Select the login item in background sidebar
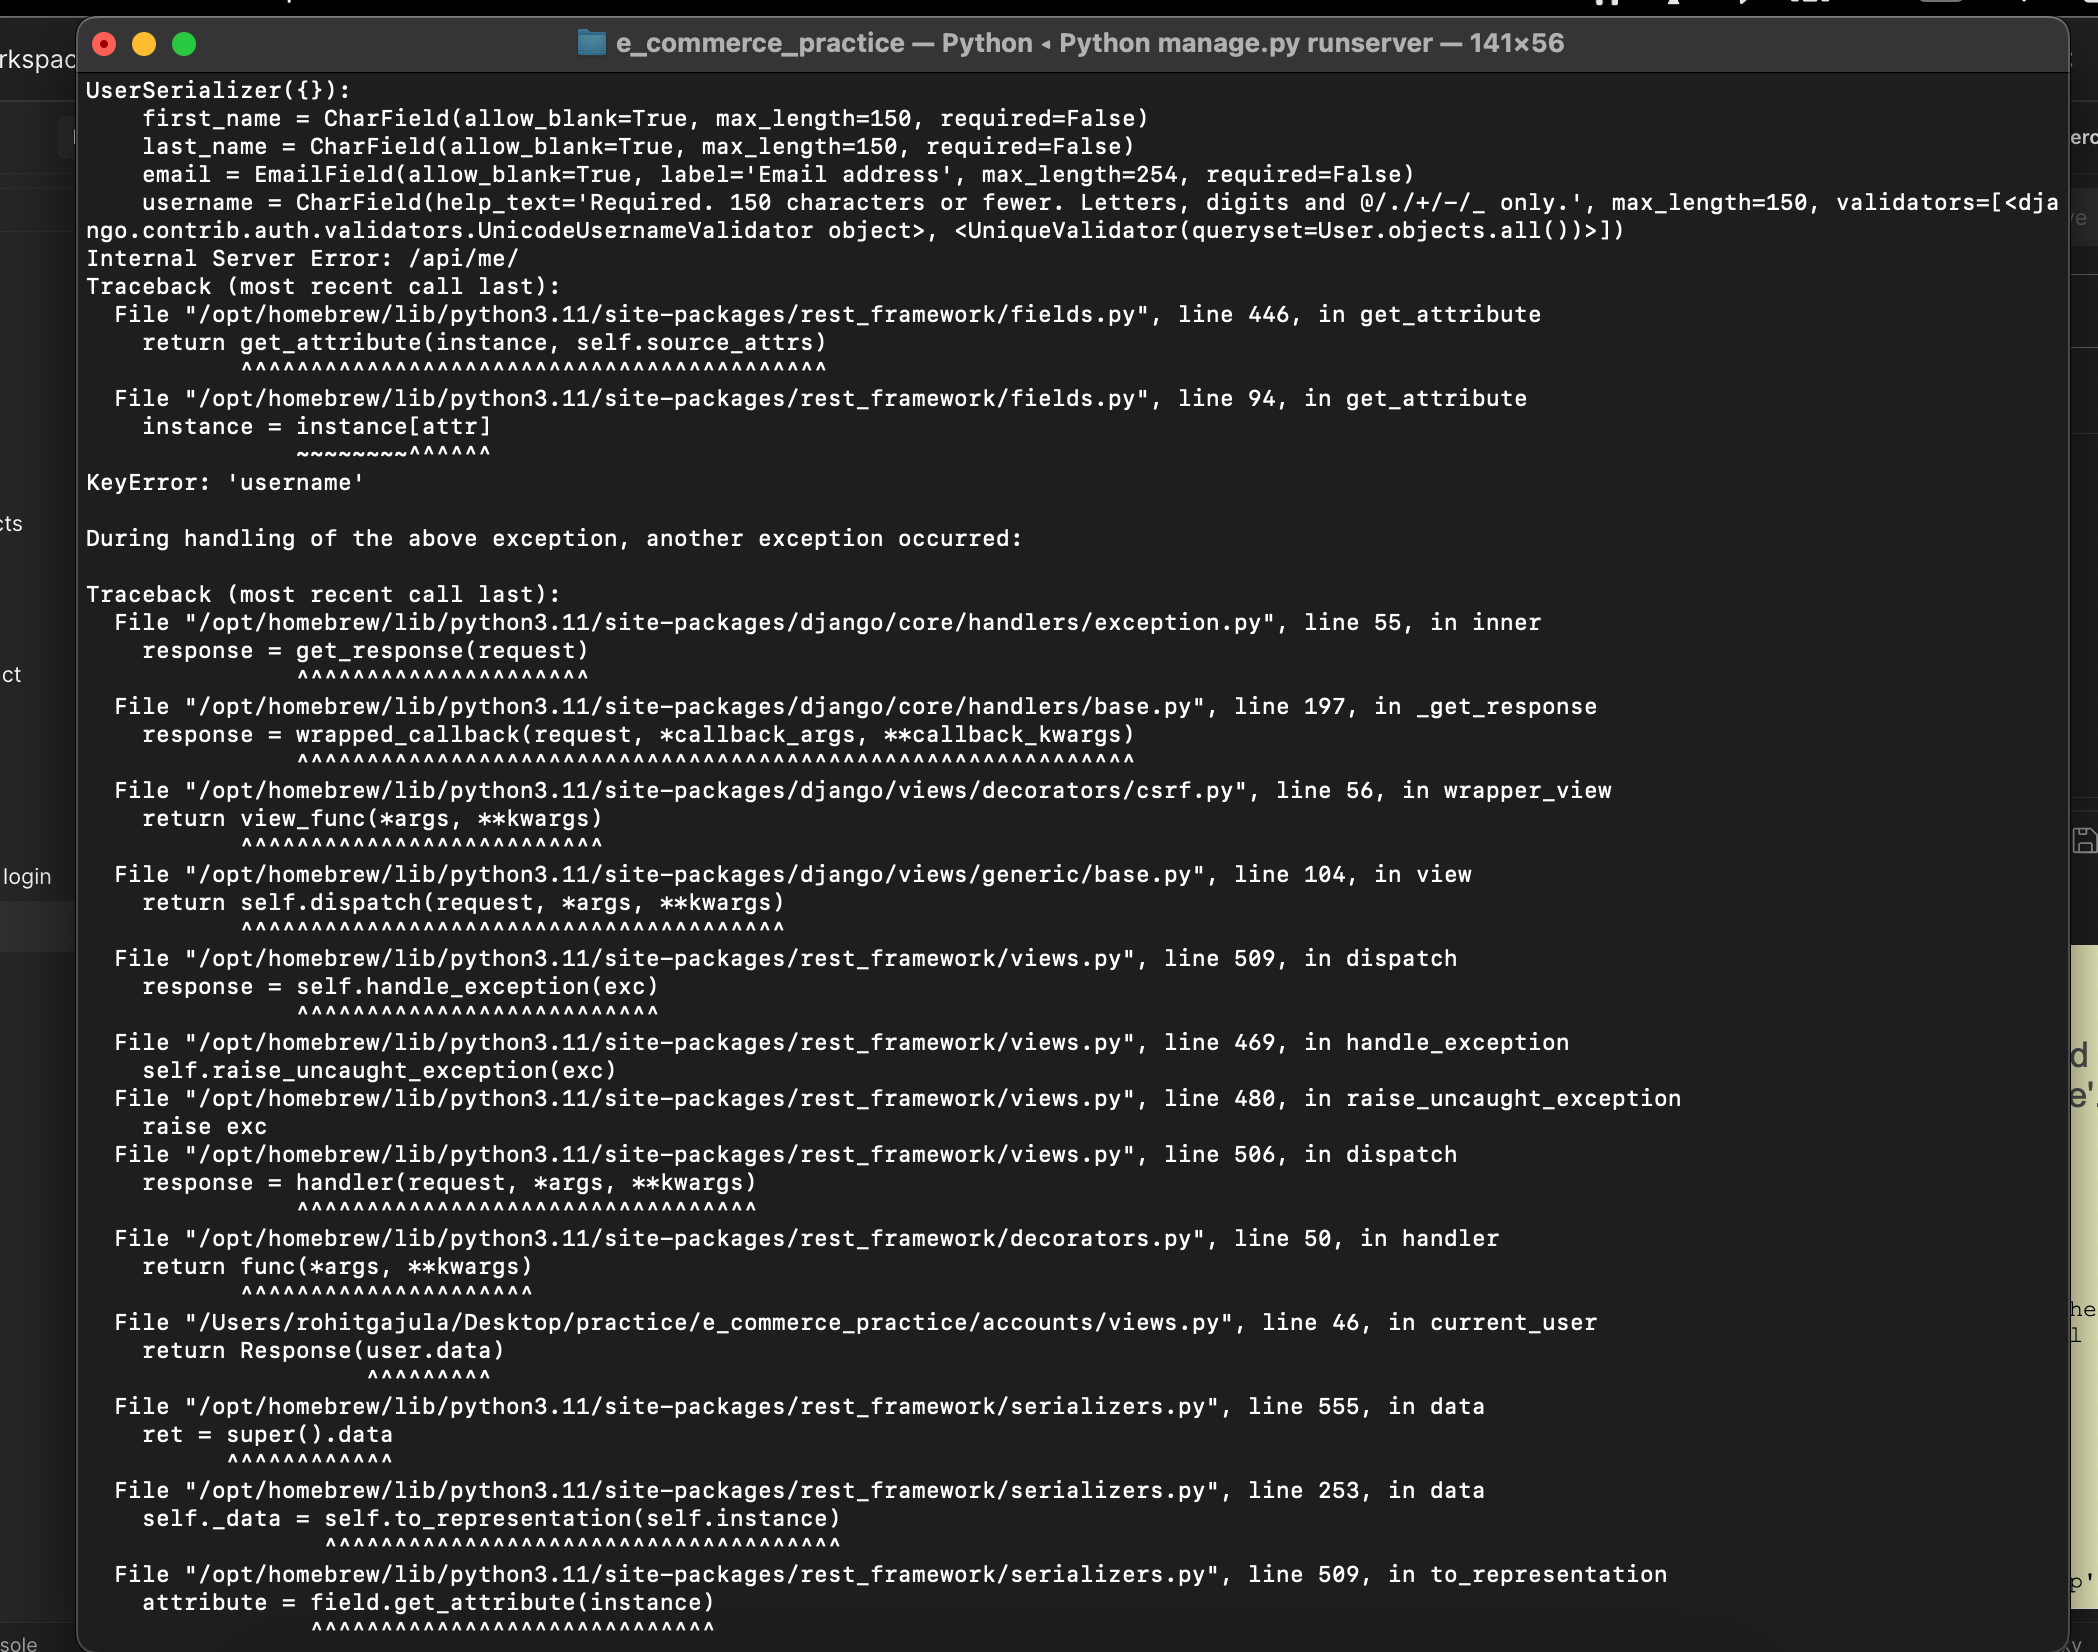The width and height of the screenshot is (2098, 1652). coord(27,877)
